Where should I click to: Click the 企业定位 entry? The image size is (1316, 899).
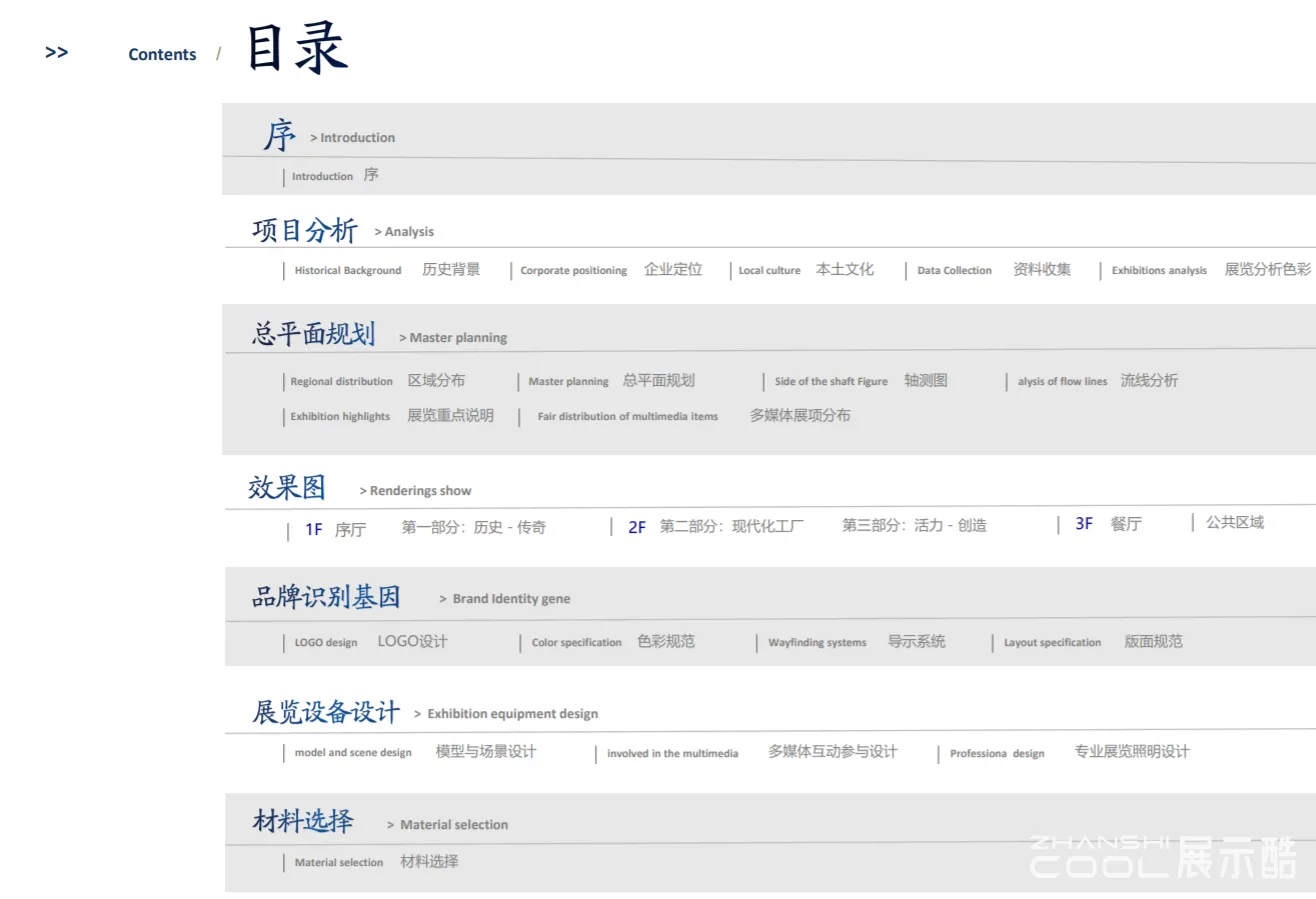tap(673, 269)
